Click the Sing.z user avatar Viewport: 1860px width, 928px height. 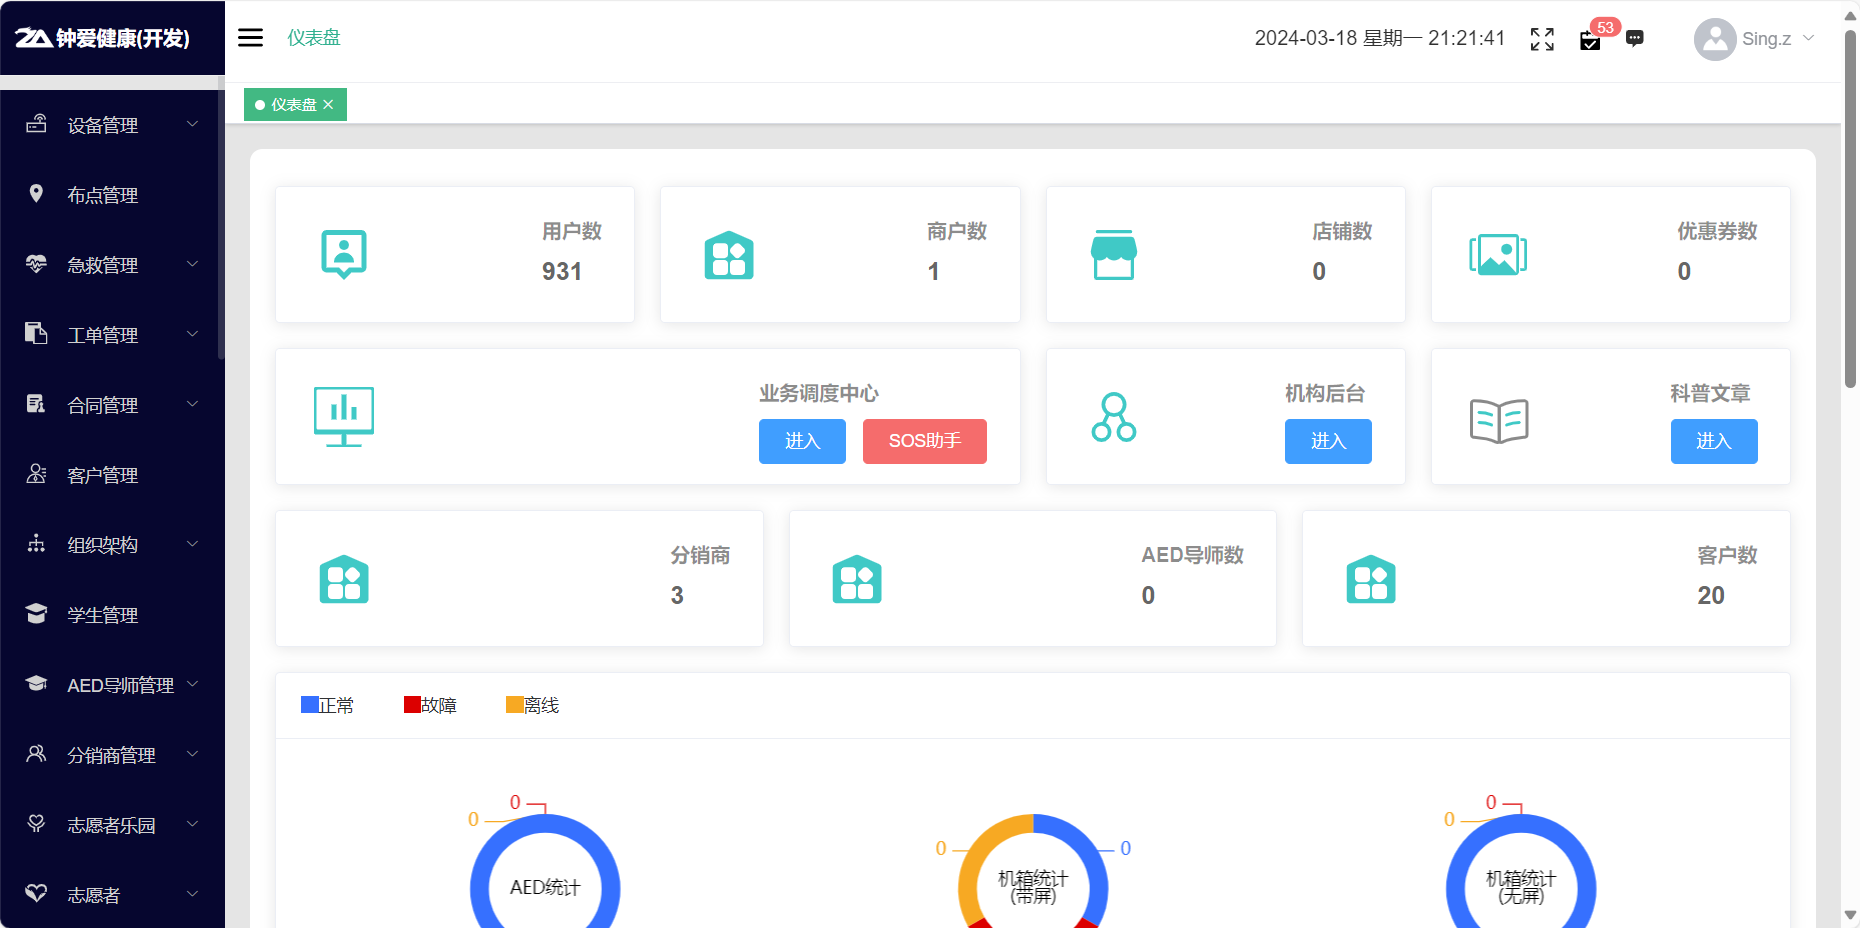(x=1715, y=39)
